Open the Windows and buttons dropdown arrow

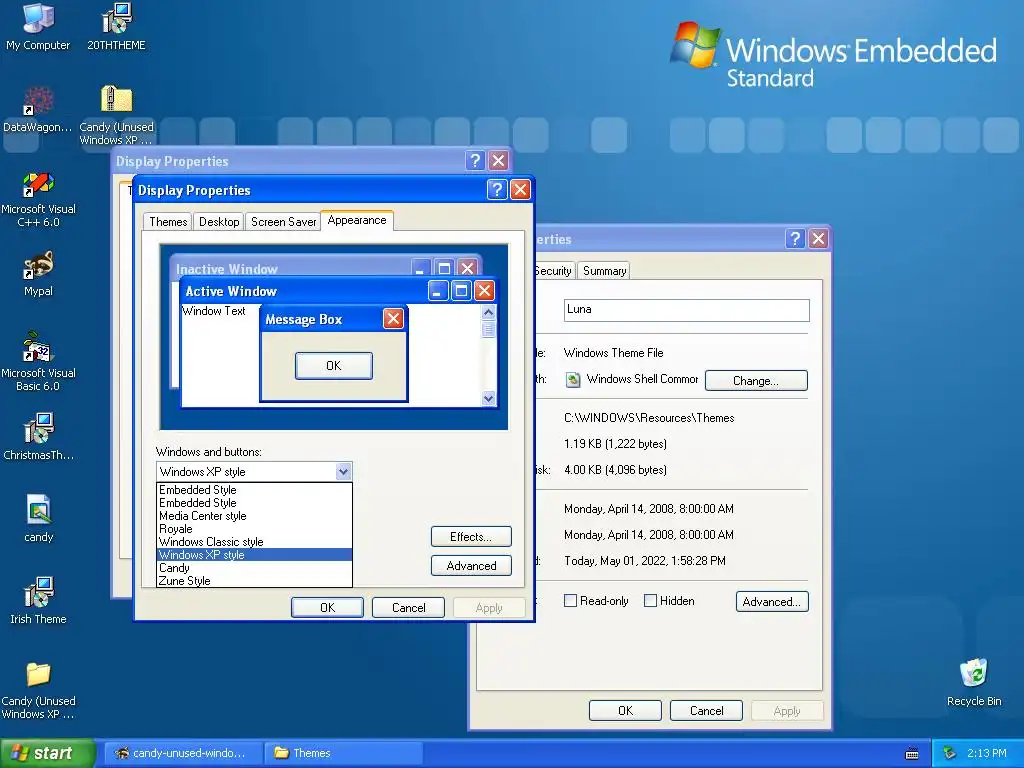(344, 472)
